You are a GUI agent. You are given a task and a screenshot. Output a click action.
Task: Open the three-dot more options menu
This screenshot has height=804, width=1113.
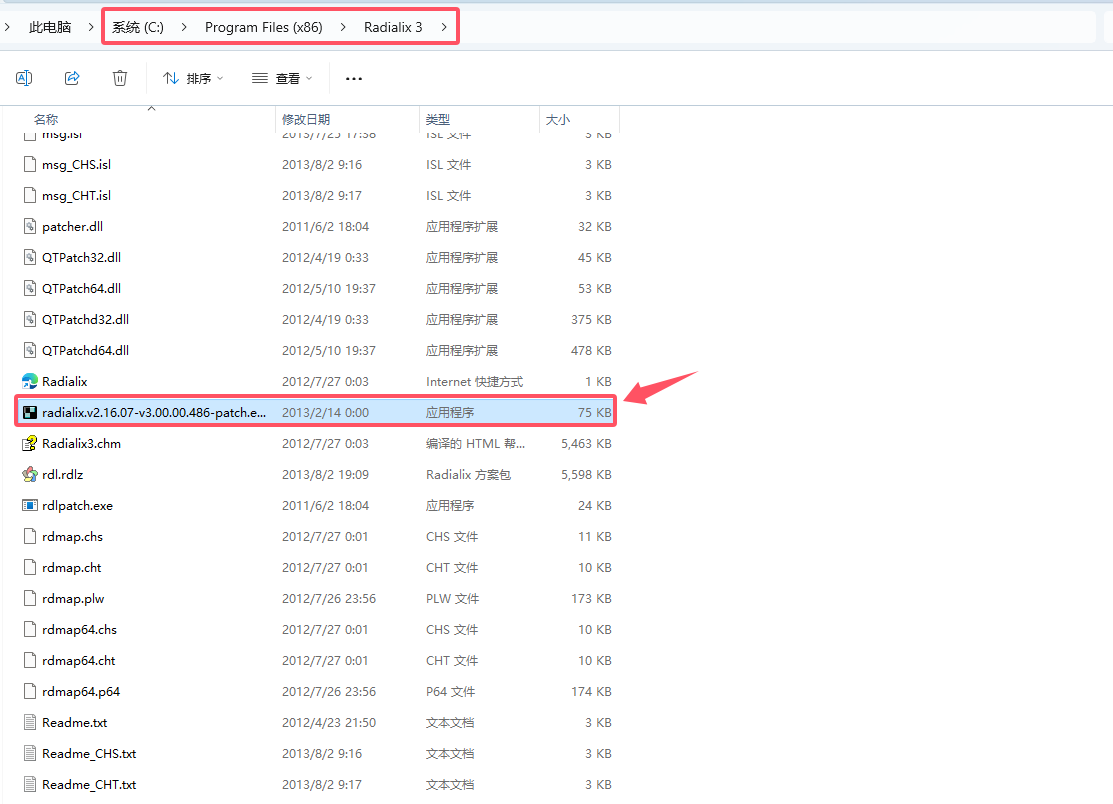(353, 78)
